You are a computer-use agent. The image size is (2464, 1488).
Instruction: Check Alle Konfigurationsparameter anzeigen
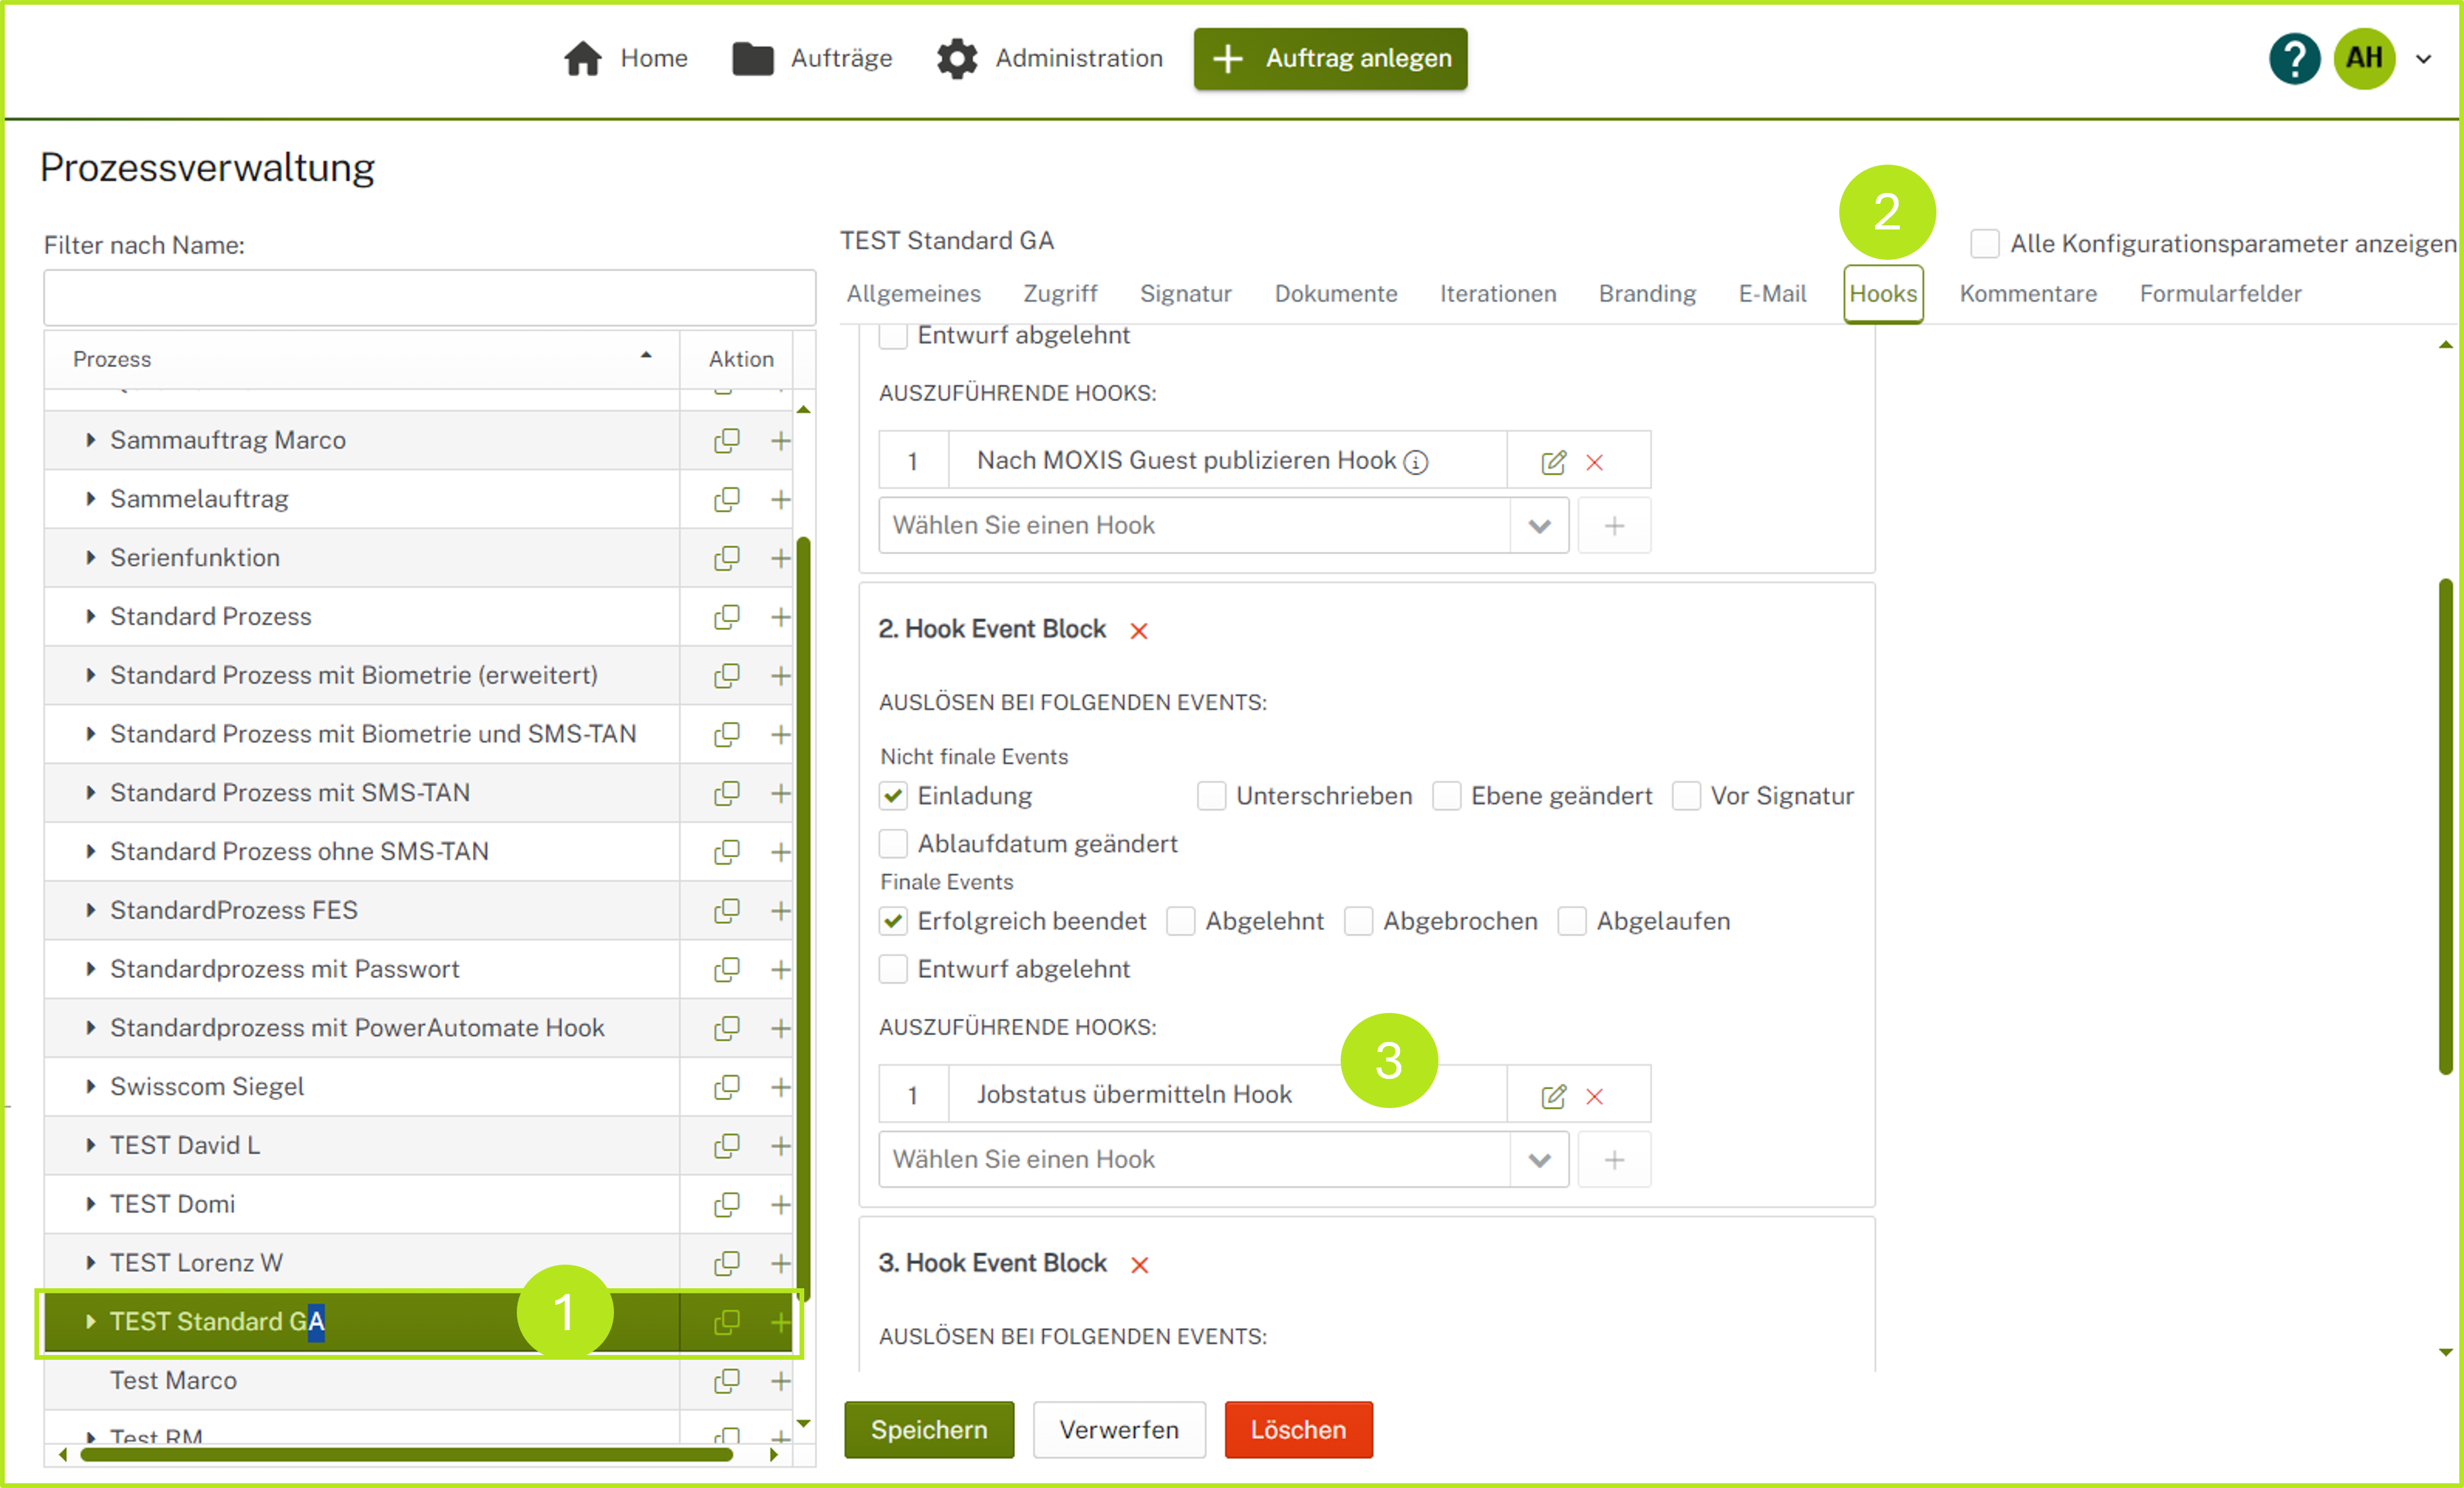tap(1984, 244)
